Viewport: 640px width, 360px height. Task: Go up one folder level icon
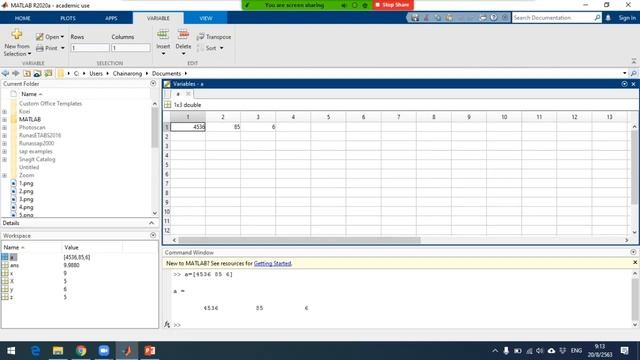(27, 73)
